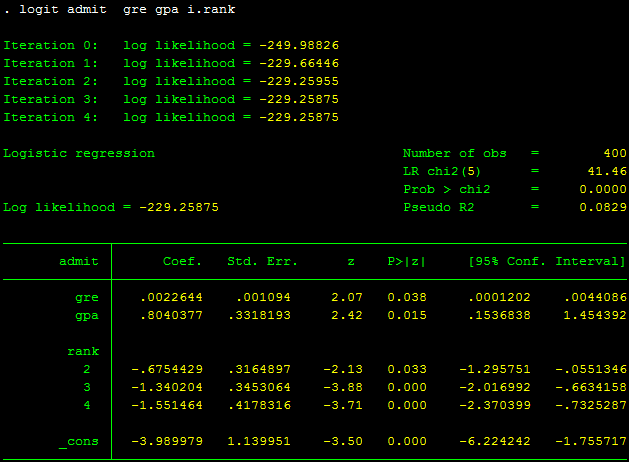The image size is (629, 462).
Task: Click the rank factor variable label
Action: tap(83, 352)
